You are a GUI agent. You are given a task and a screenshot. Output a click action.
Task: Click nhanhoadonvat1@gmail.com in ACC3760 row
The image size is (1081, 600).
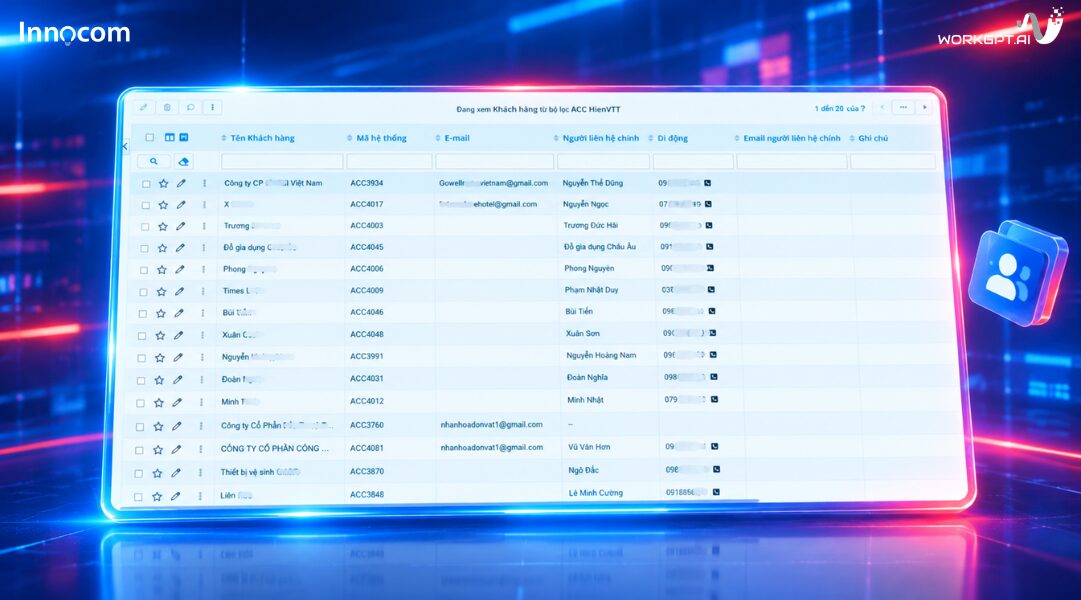click(492, 425)
